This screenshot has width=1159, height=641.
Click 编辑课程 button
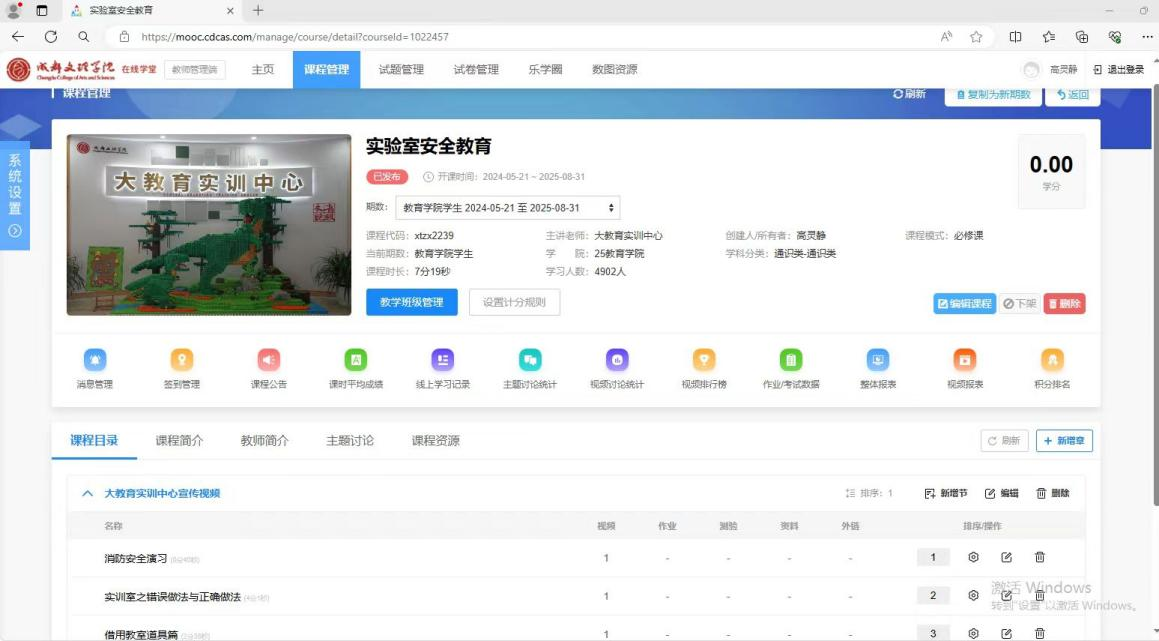965,304
